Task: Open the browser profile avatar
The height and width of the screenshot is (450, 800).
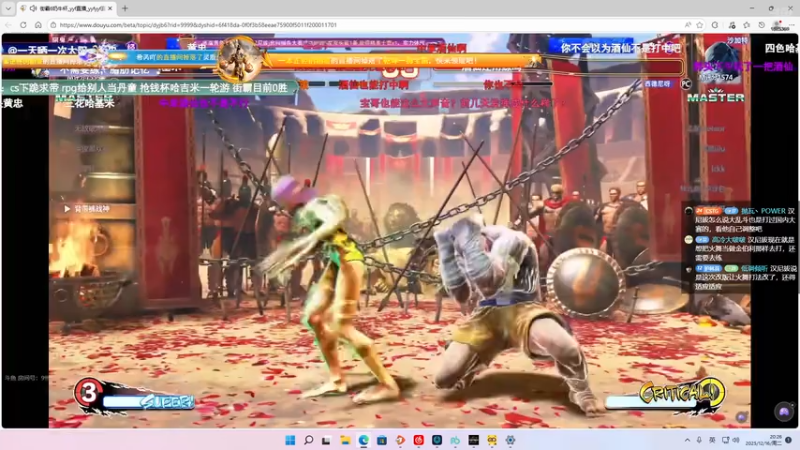Action: pos(777,24)
